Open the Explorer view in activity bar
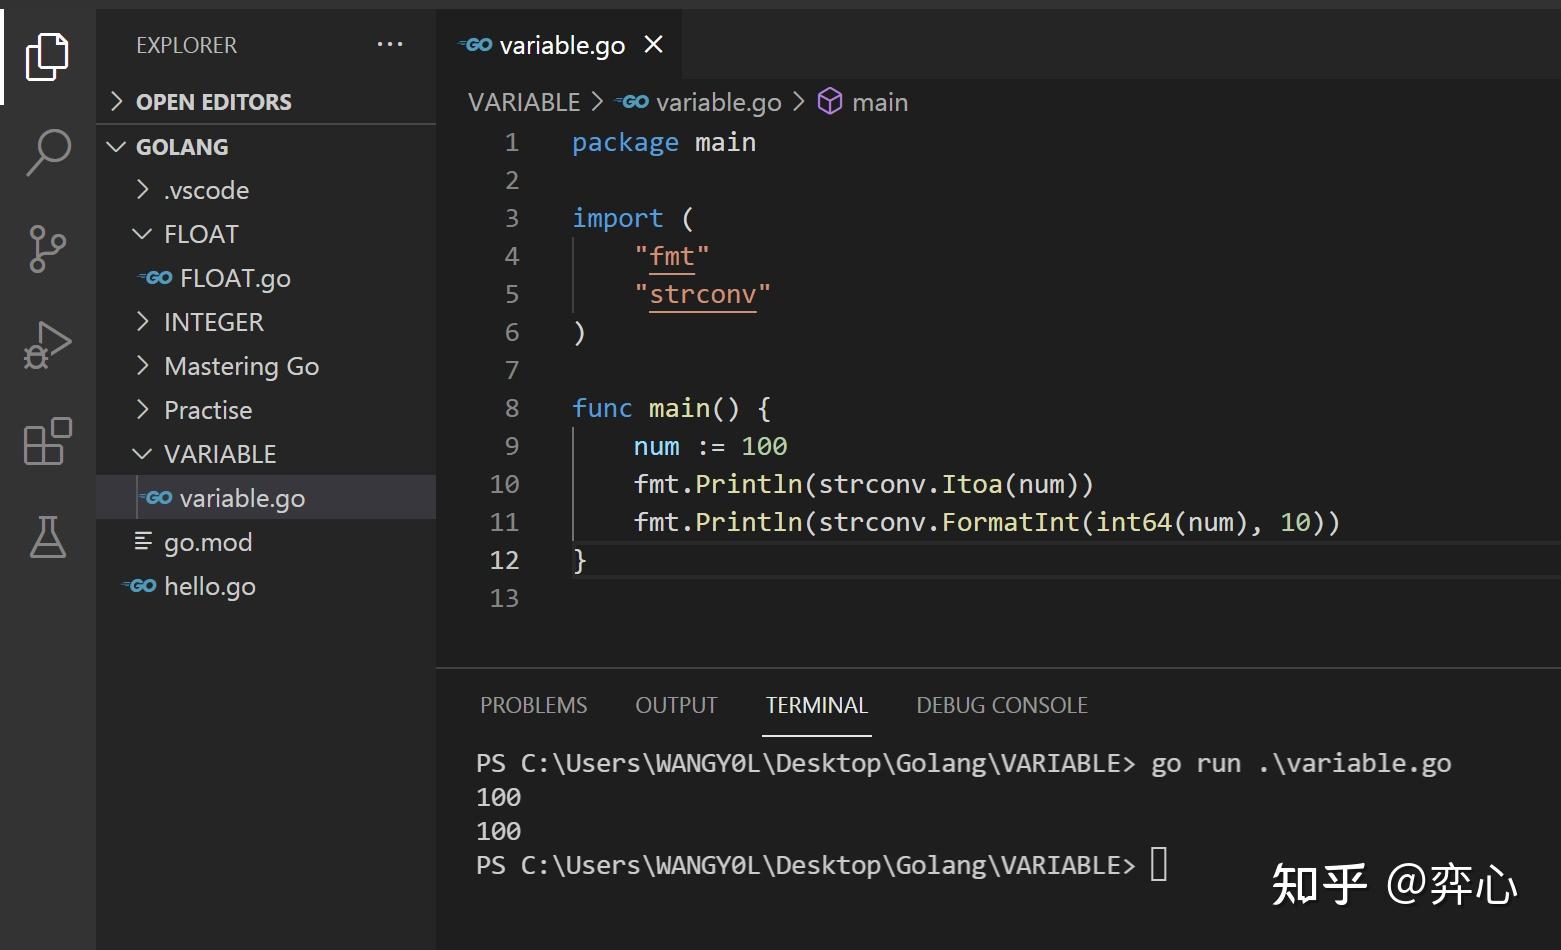The height and width of the screenshot is (950, 1561). pyautogui.click(x=47, y=56)
